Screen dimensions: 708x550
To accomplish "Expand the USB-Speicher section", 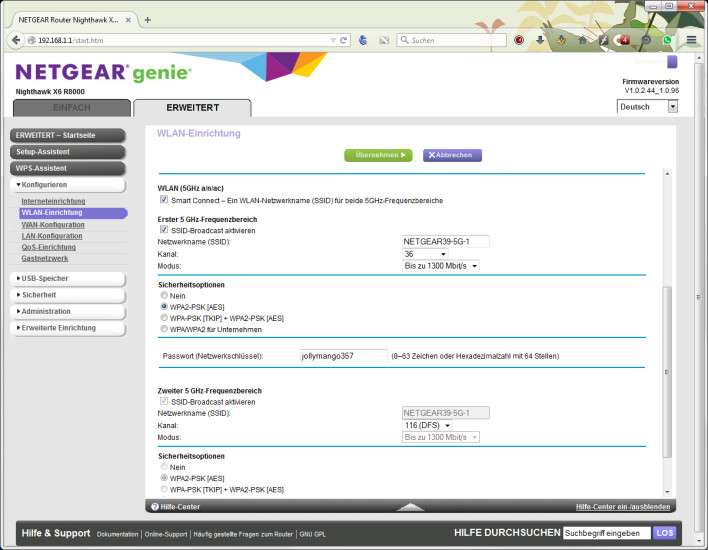I will [68, 278].
